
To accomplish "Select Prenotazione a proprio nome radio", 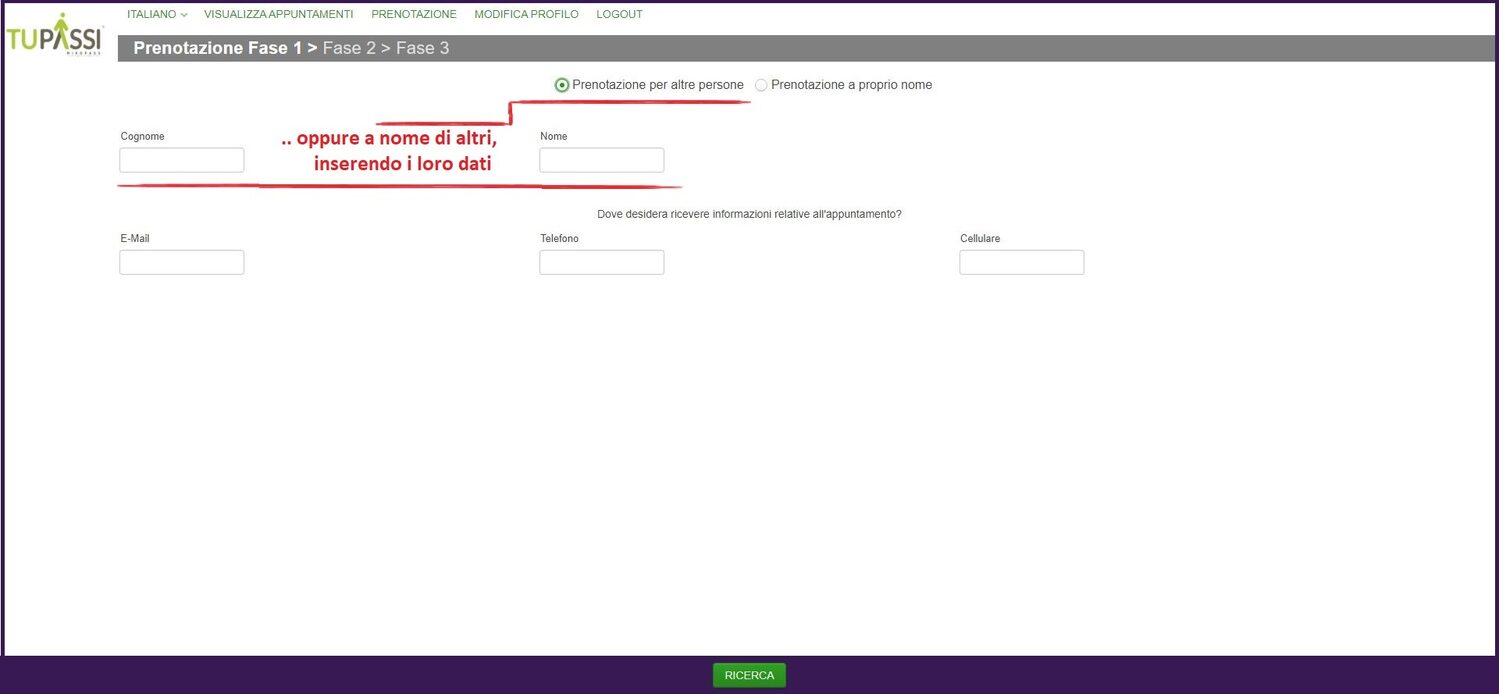I will pos(761,85).
